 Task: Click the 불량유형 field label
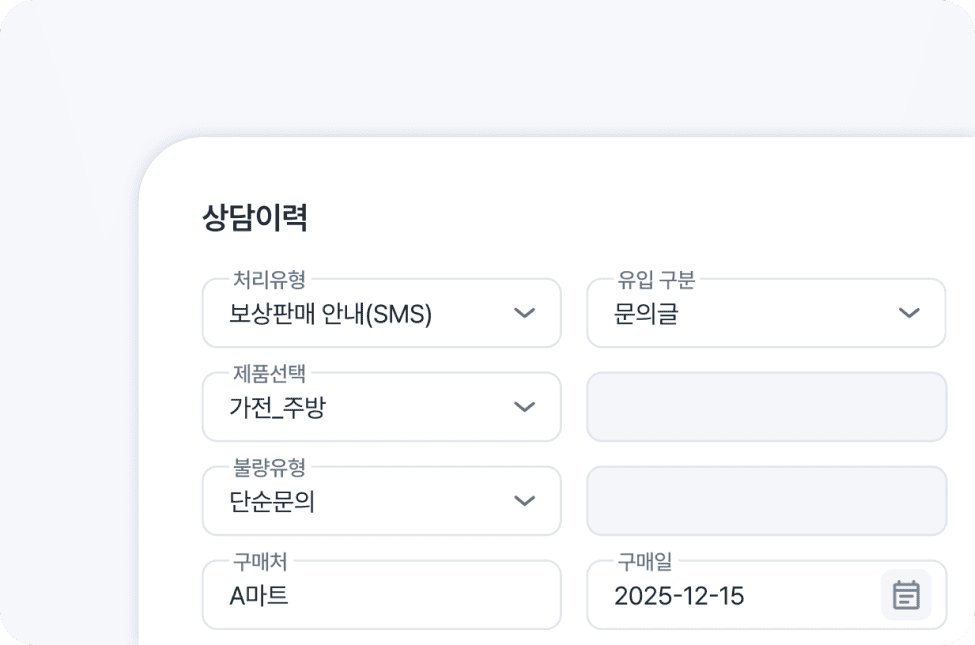[269, 468]
